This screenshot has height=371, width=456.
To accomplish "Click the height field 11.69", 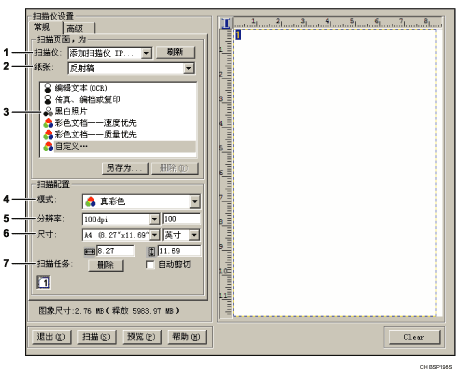I will (x=179, y=251).
